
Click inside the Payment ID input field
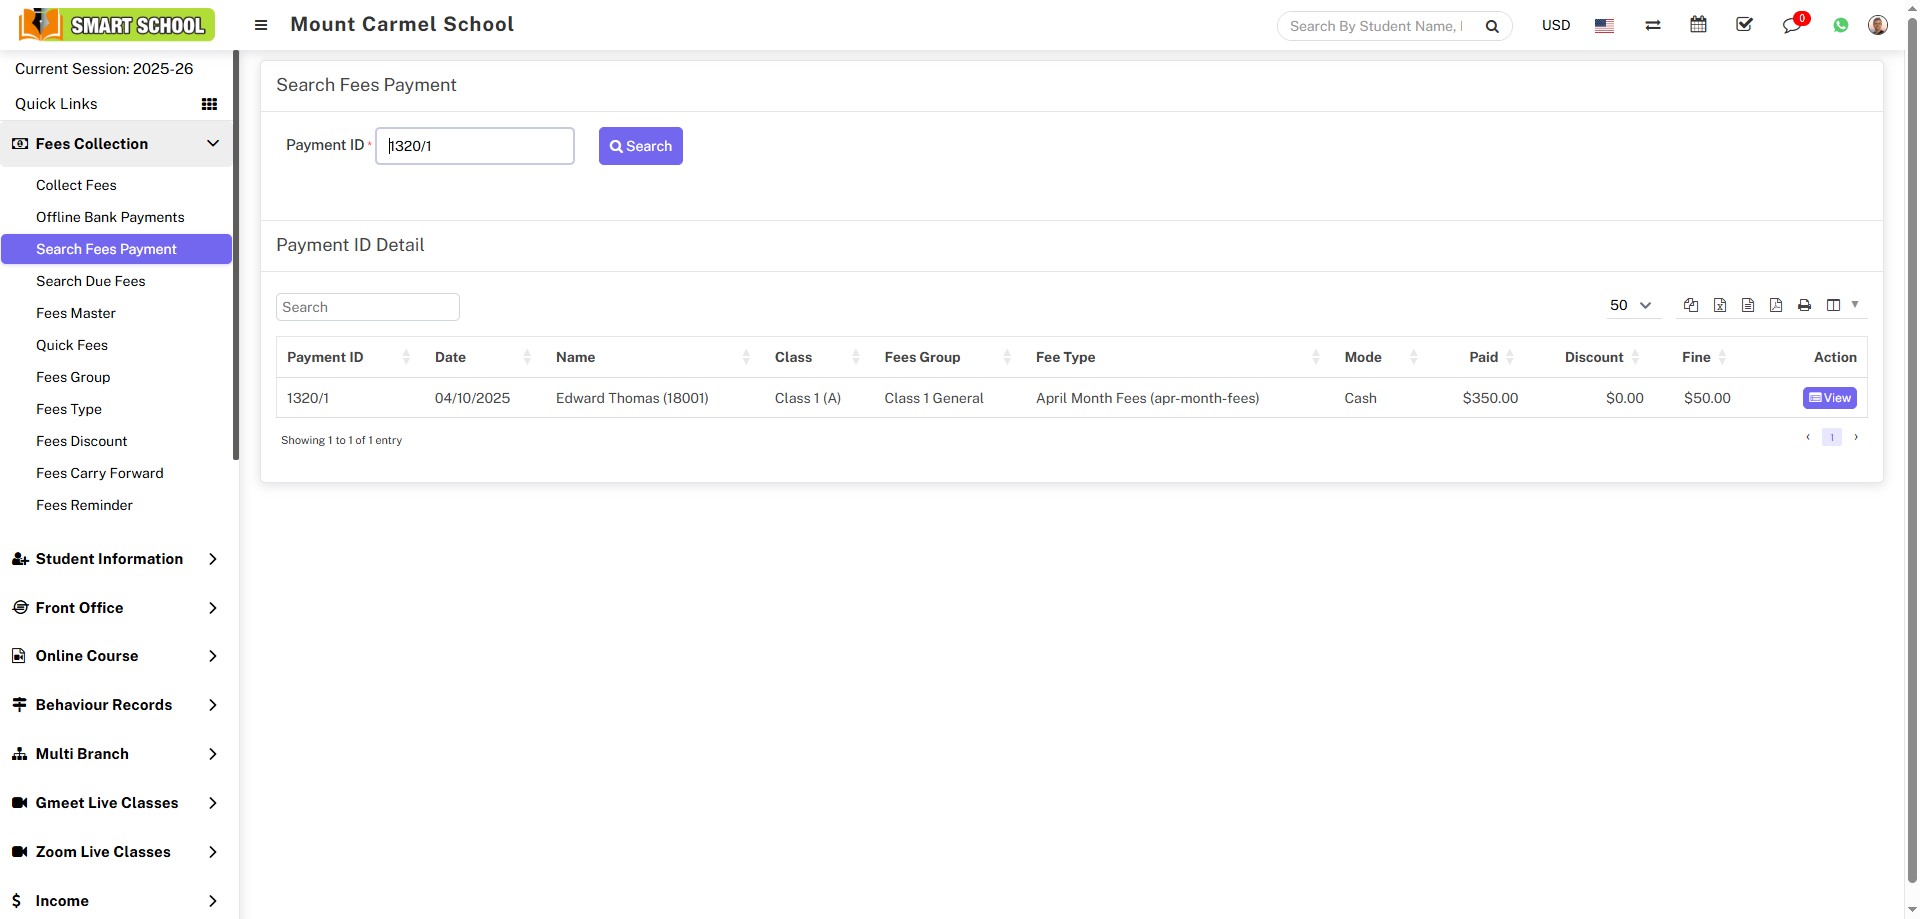click(x=474, y=145)
